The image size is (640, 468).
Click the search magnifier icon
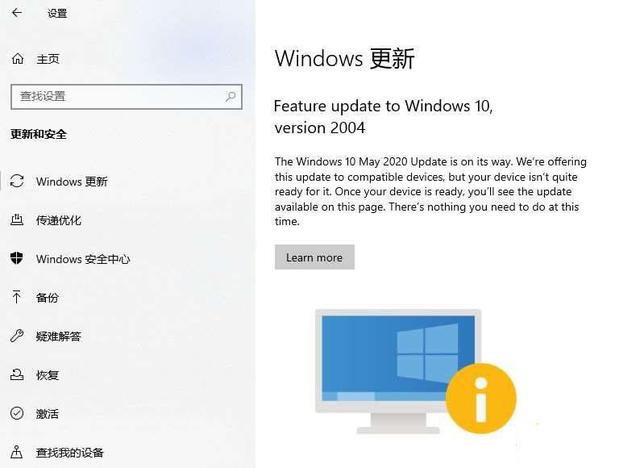point(231,97)
